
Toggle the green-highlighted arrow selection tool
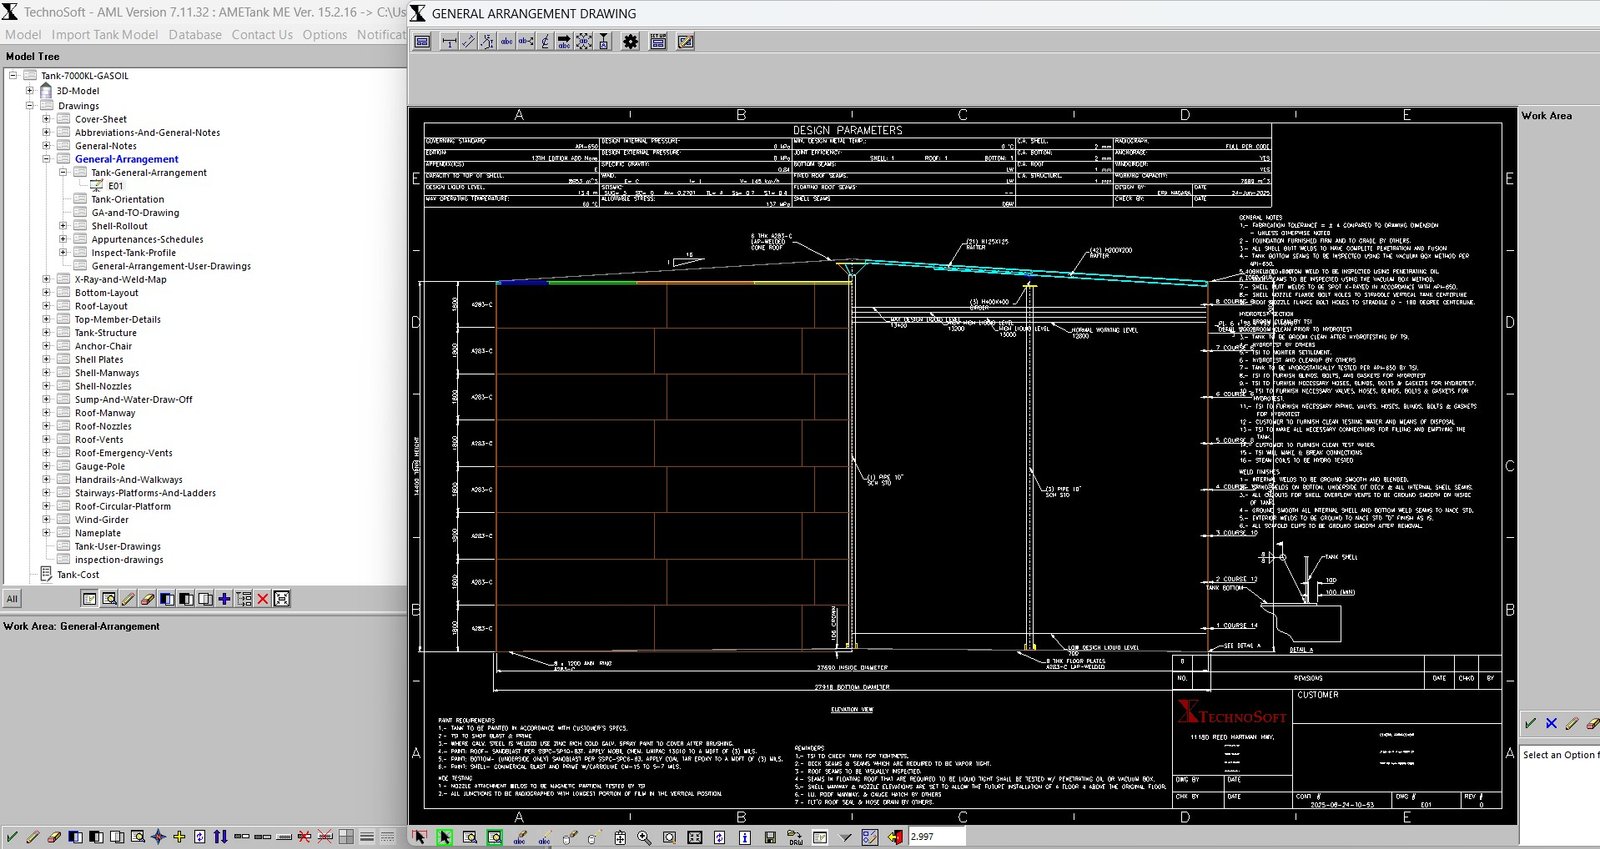(x=444, y=837)
